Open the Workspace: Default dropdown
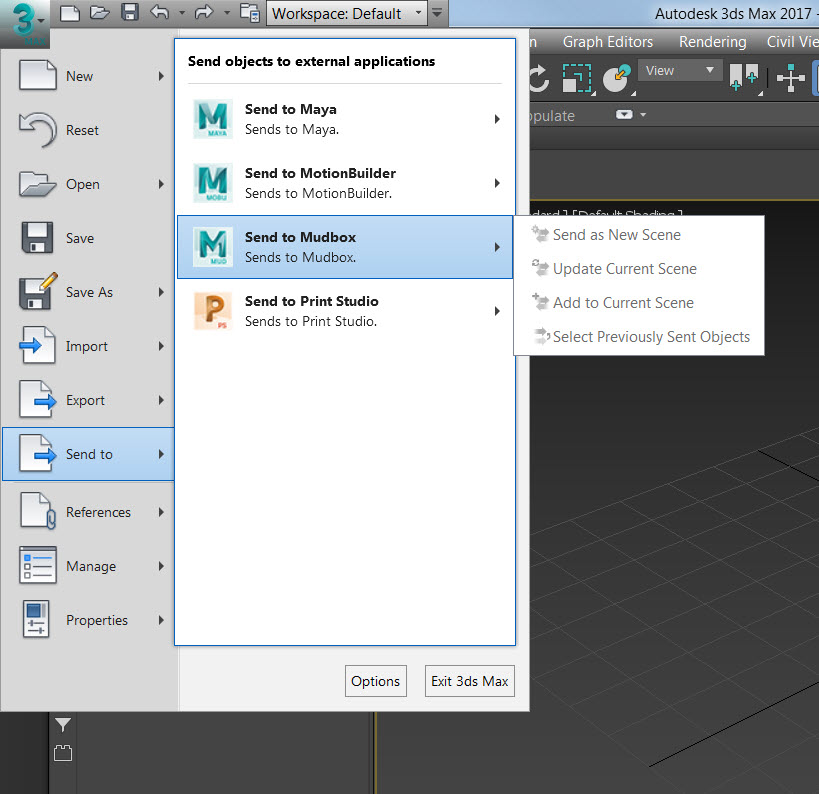The width and height of the screenshot is (819, 794). click(346, 13)
